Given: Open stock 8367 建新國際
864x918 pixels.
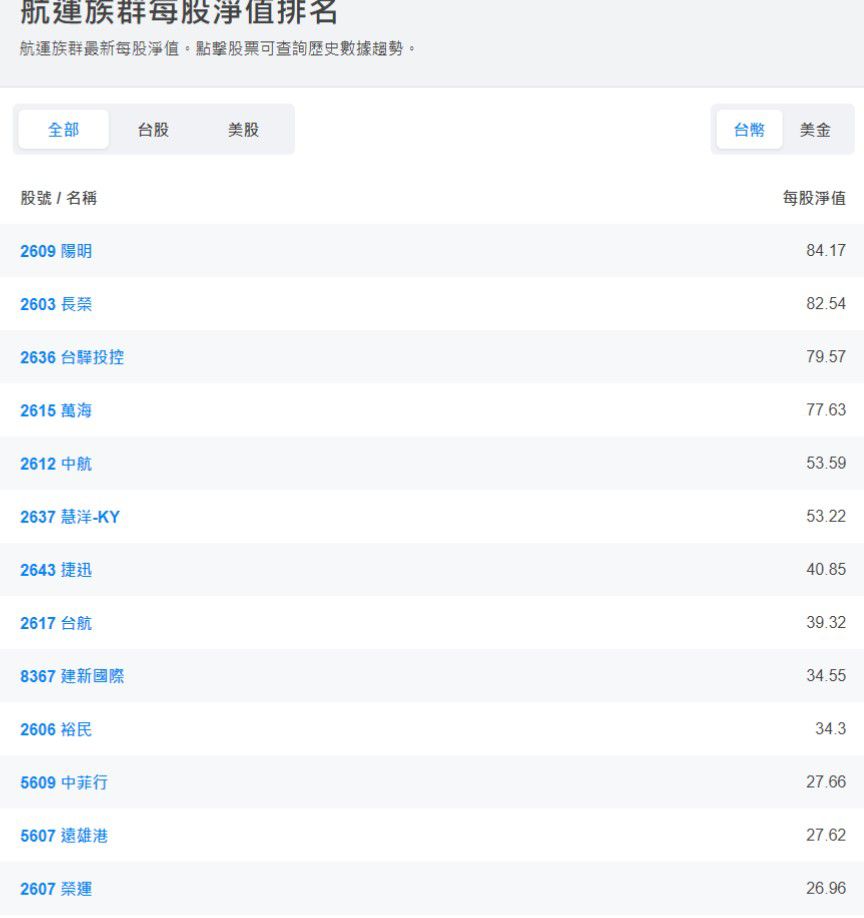Looking at the screenshot, I should point(72,677).
